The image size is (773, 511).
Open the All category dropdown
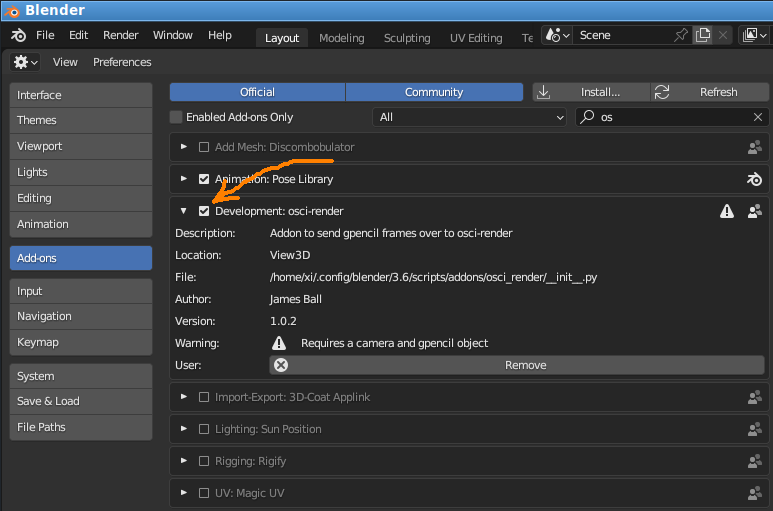click(x=469, y=117)
